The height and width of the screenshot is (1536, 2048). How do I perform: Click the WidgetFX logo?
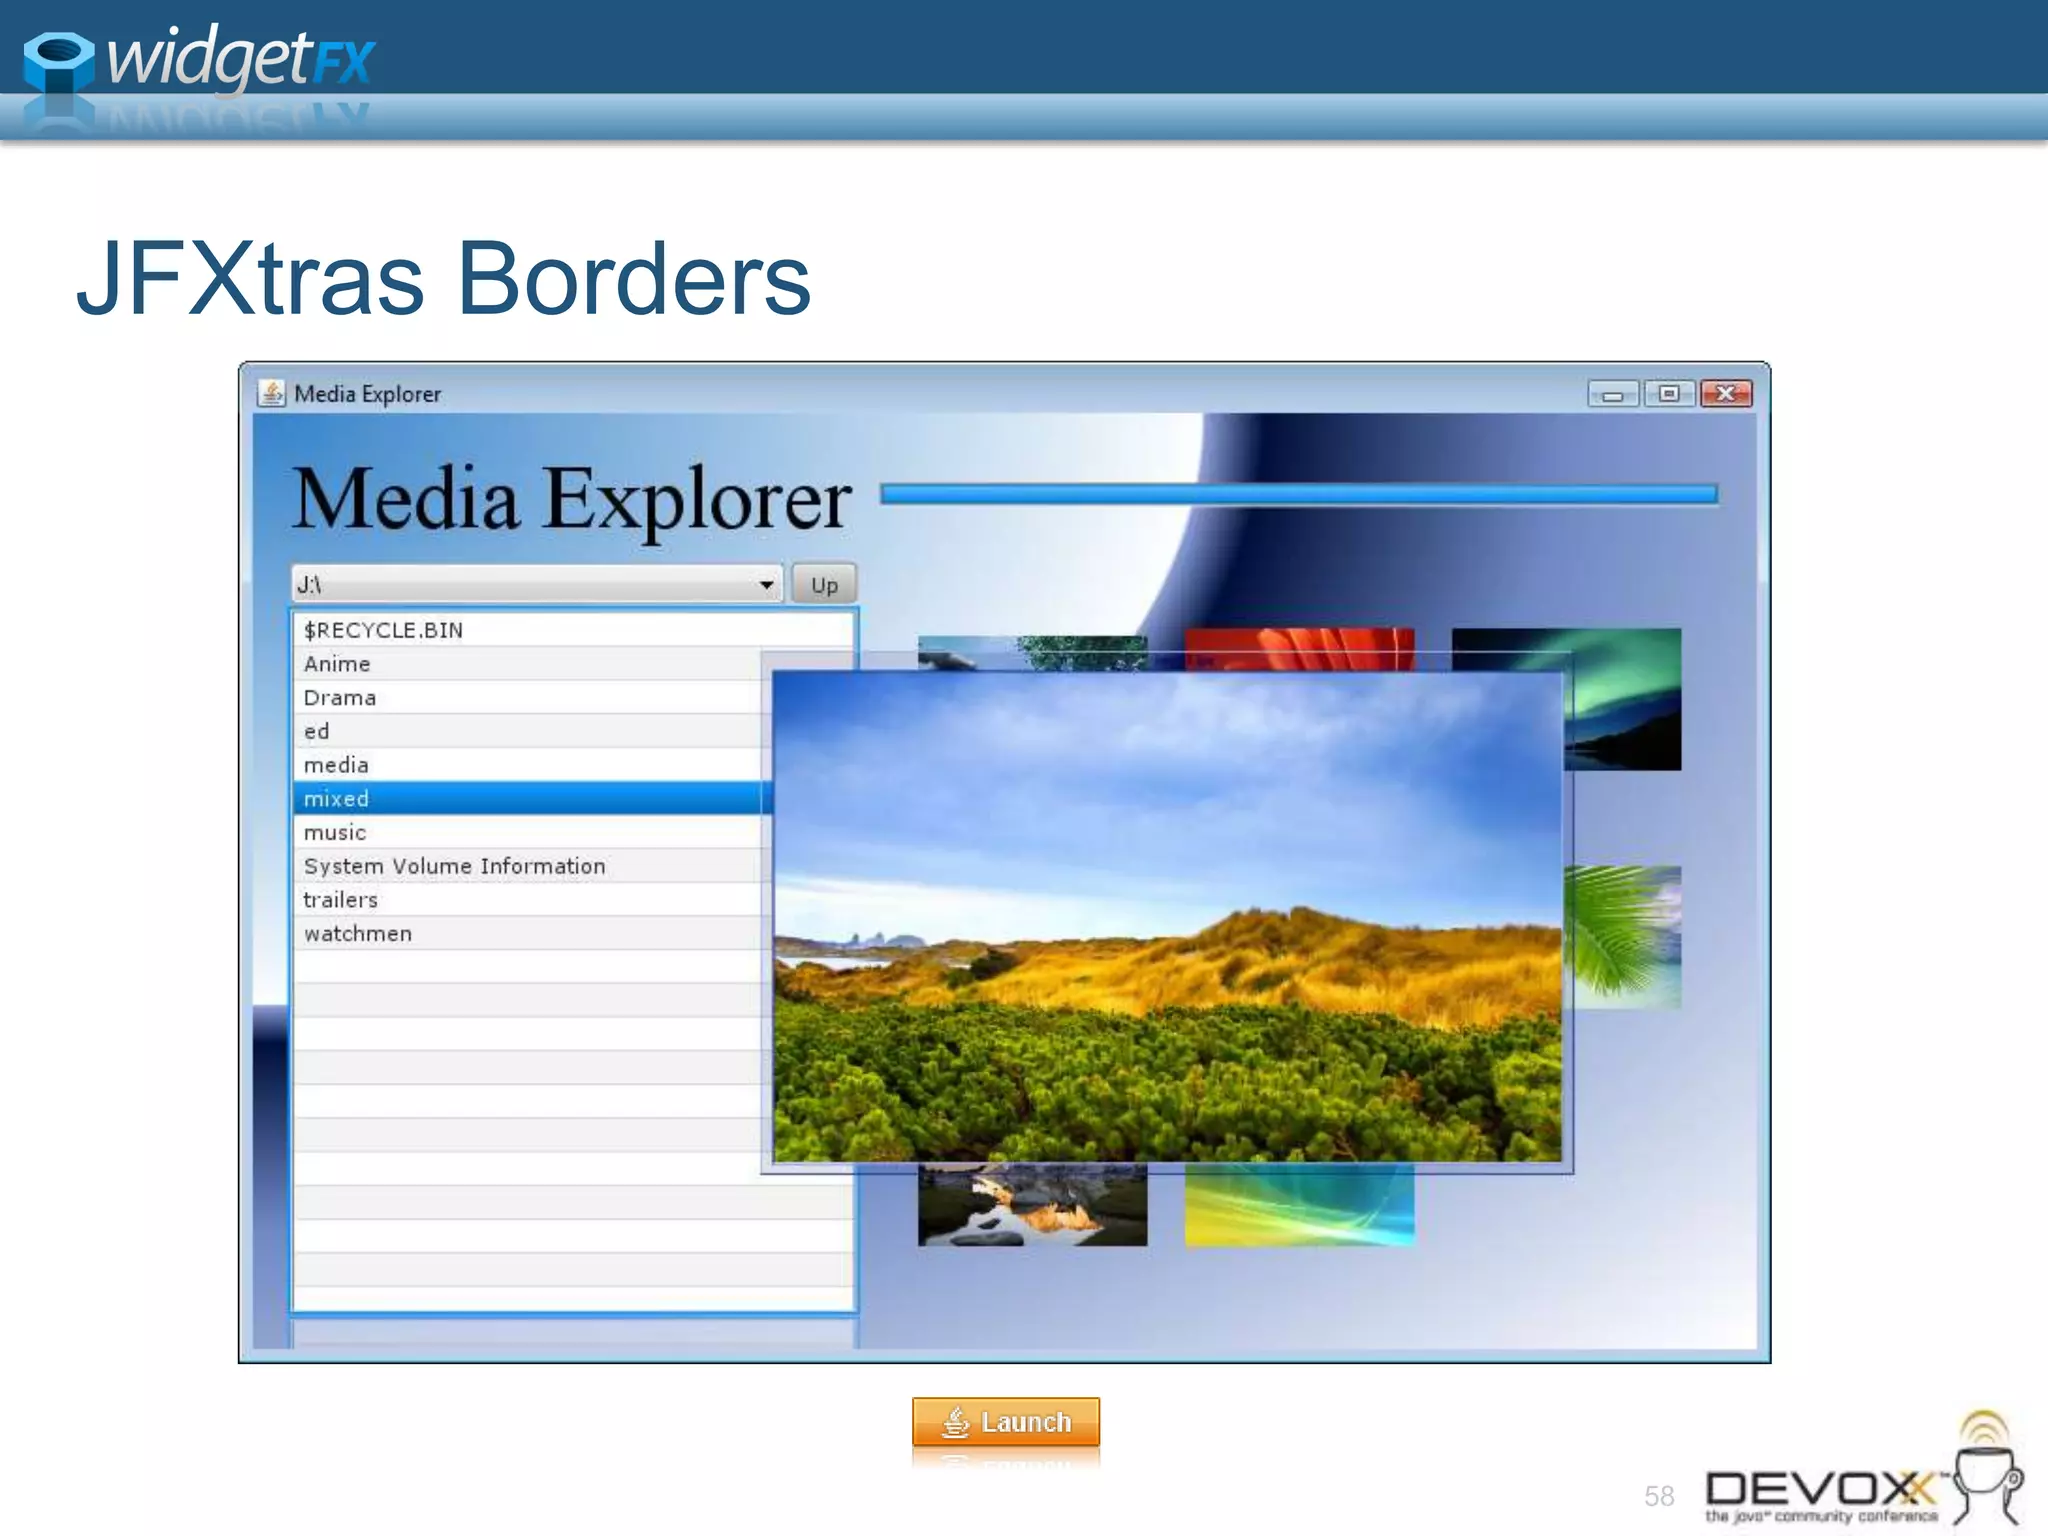pyautogui.click(x=198, y=60)
